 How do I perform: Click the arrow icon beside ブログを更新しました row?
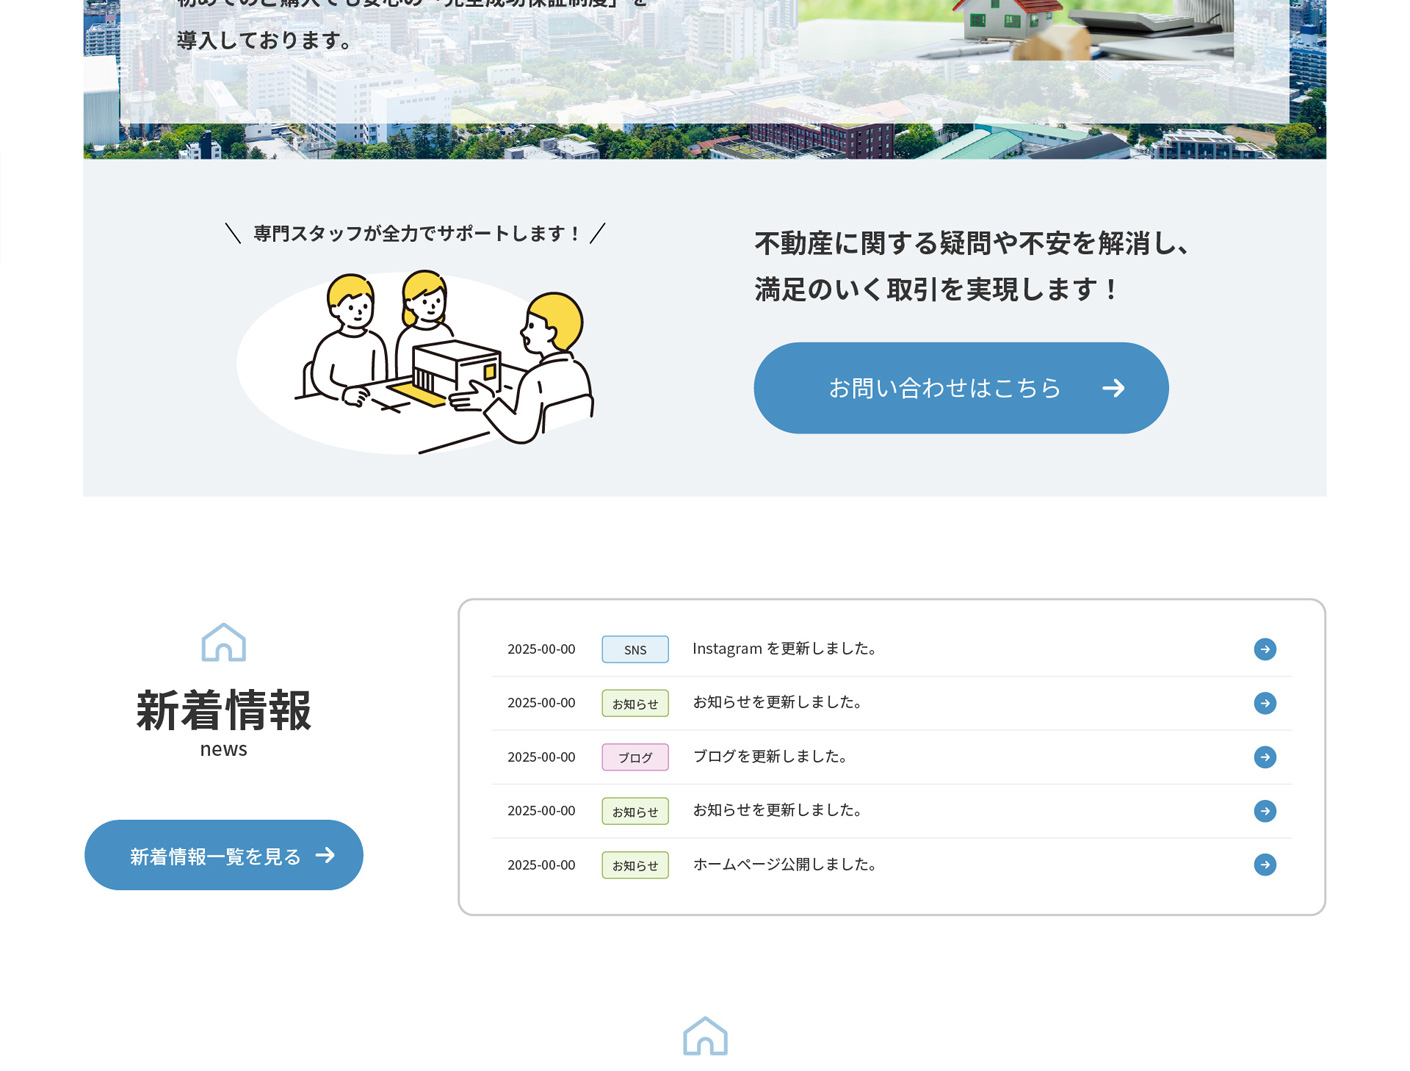1264,757
